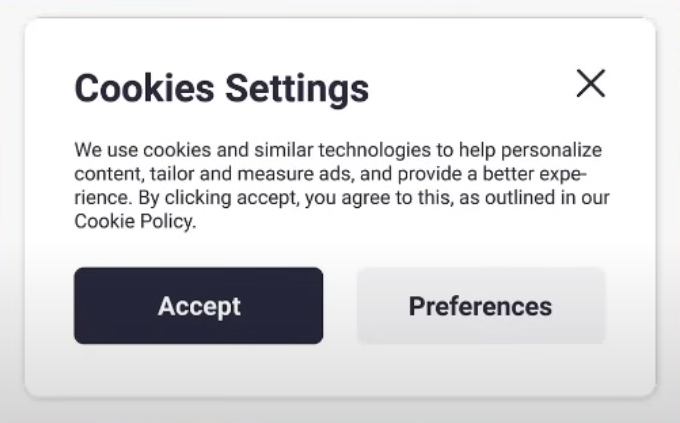The image size is (680, 423).
Task: Open the Cookie Policy link text
Action: point(134,222)
